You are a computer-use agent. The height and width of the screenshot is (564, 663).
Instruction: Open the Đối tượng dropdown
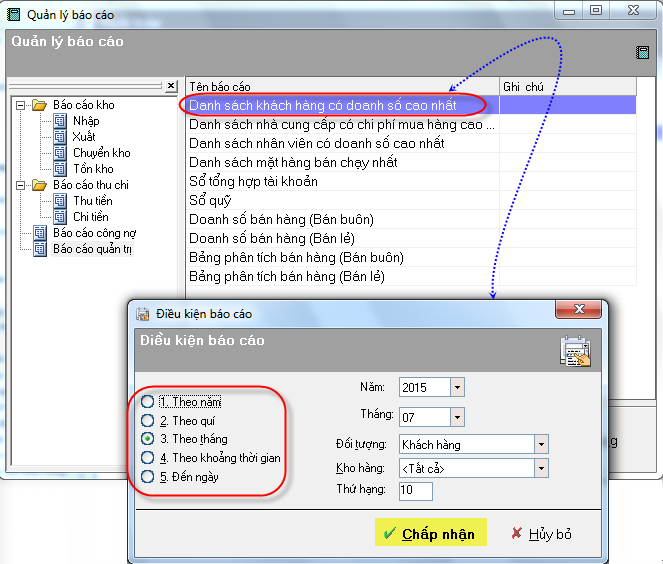(541, 444)
